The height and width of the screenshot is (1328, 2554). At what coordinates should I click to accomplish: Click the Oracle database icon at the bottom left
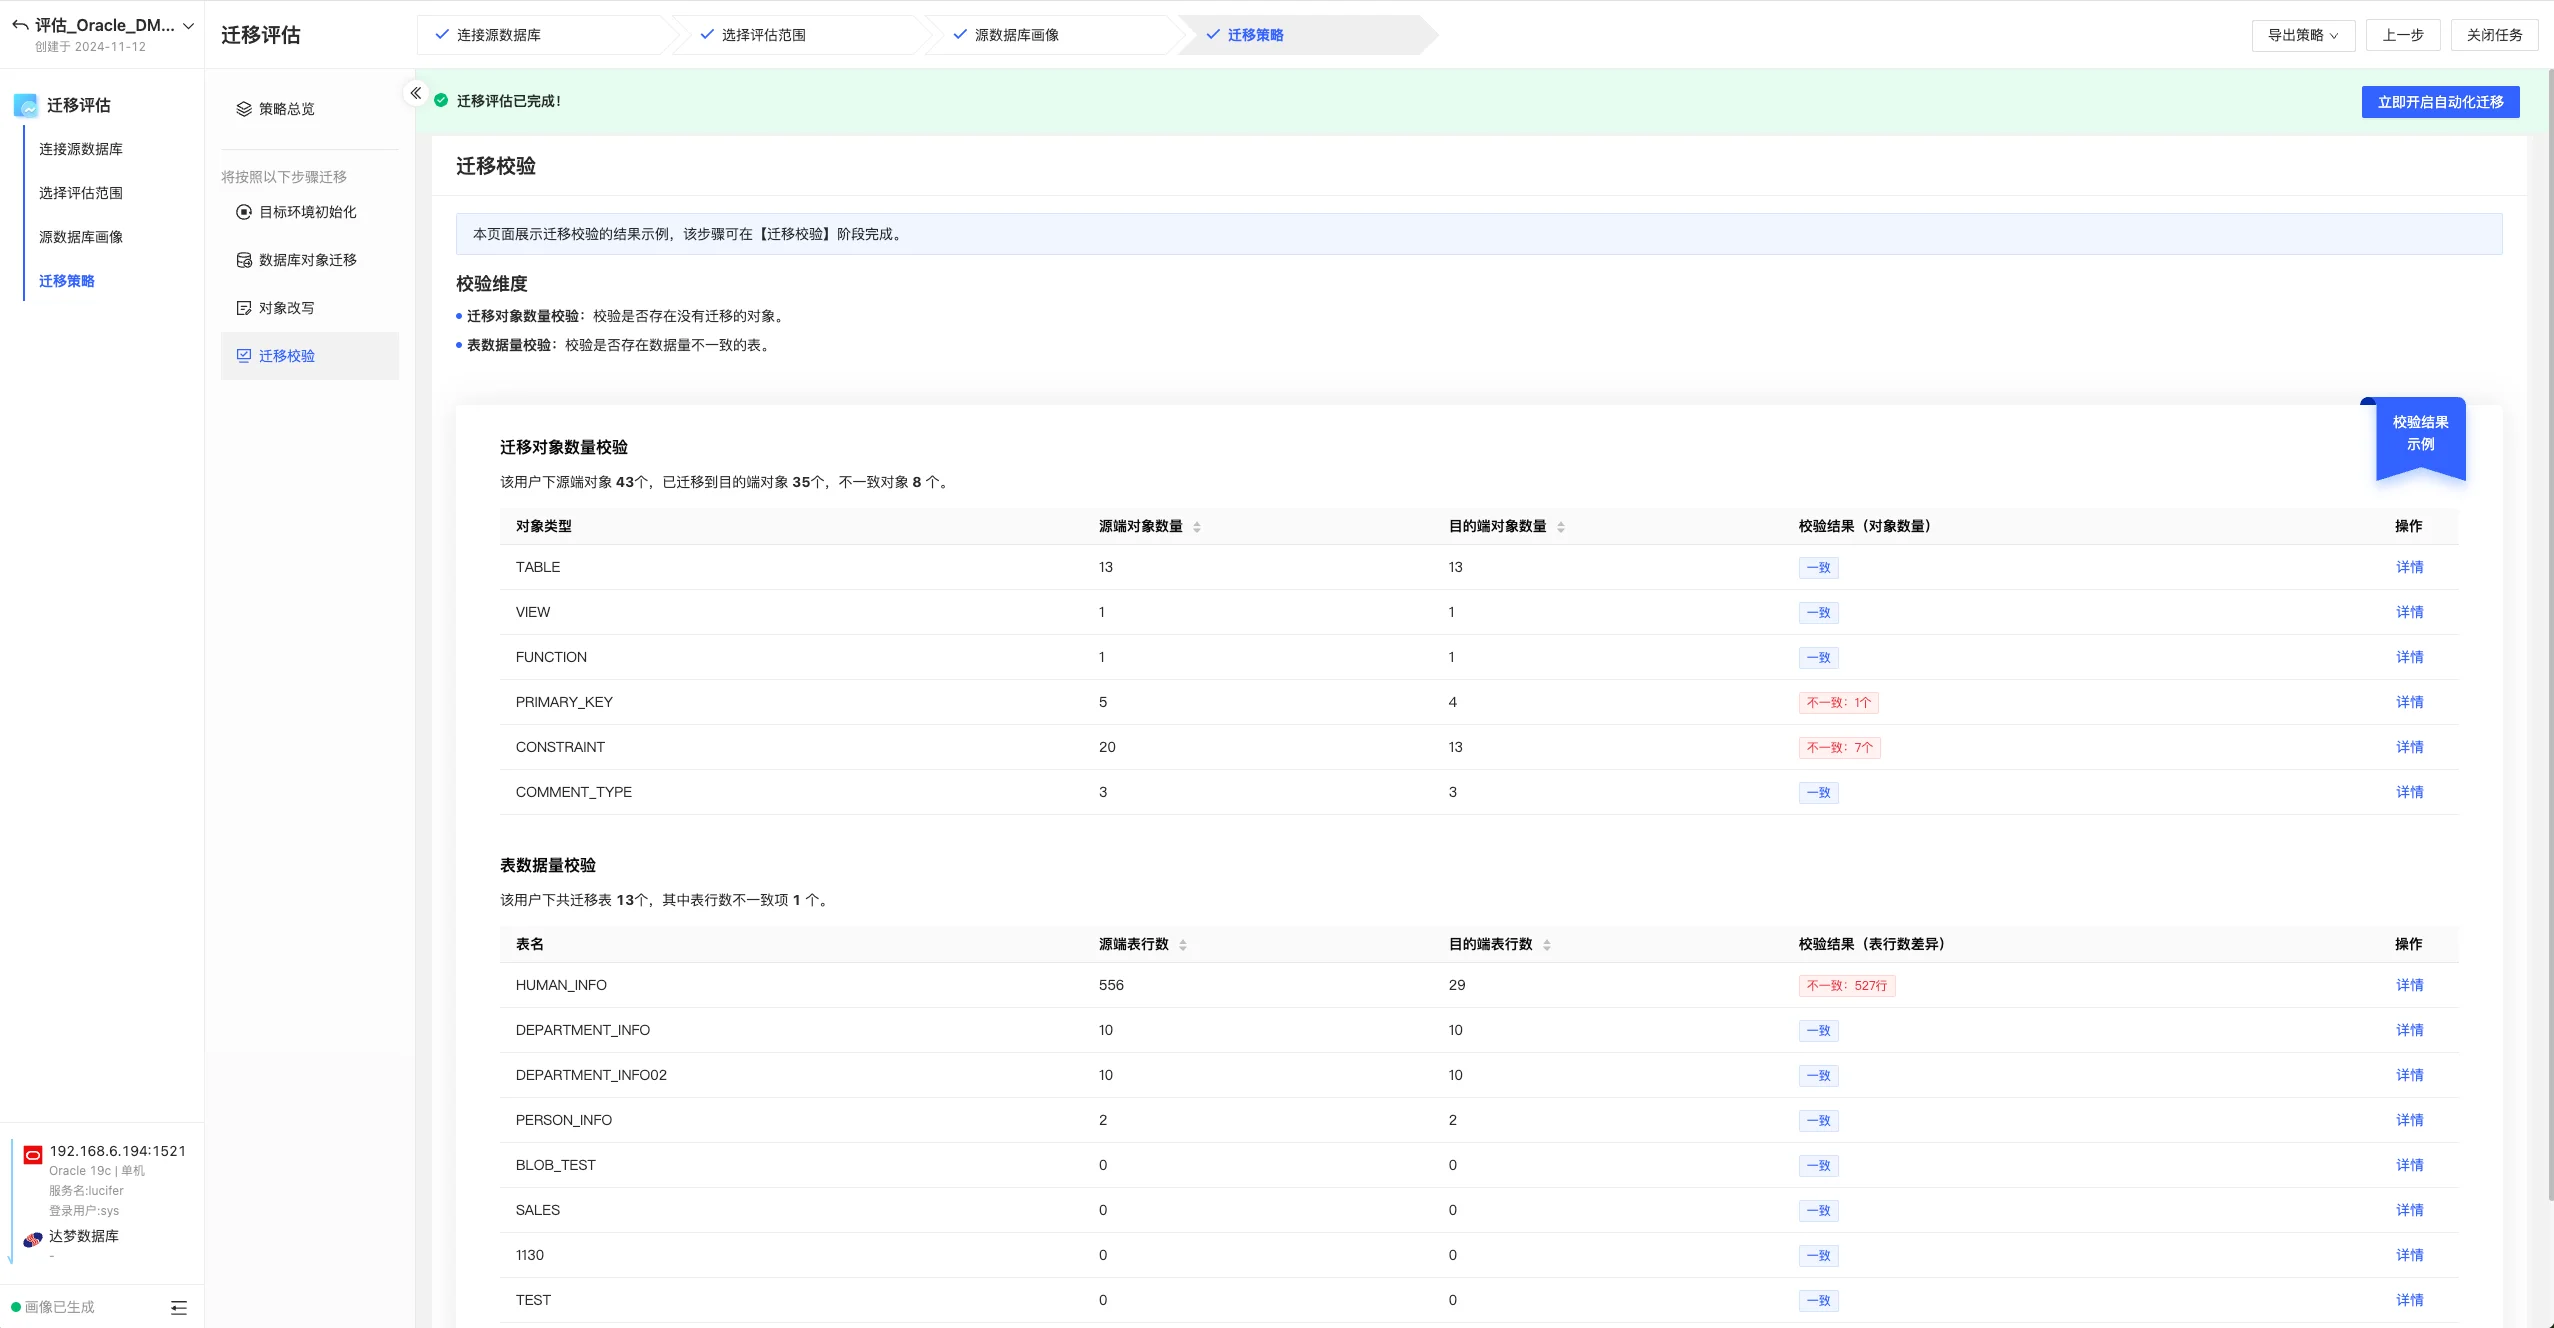pyautogui.click(x=33, y=1154)
